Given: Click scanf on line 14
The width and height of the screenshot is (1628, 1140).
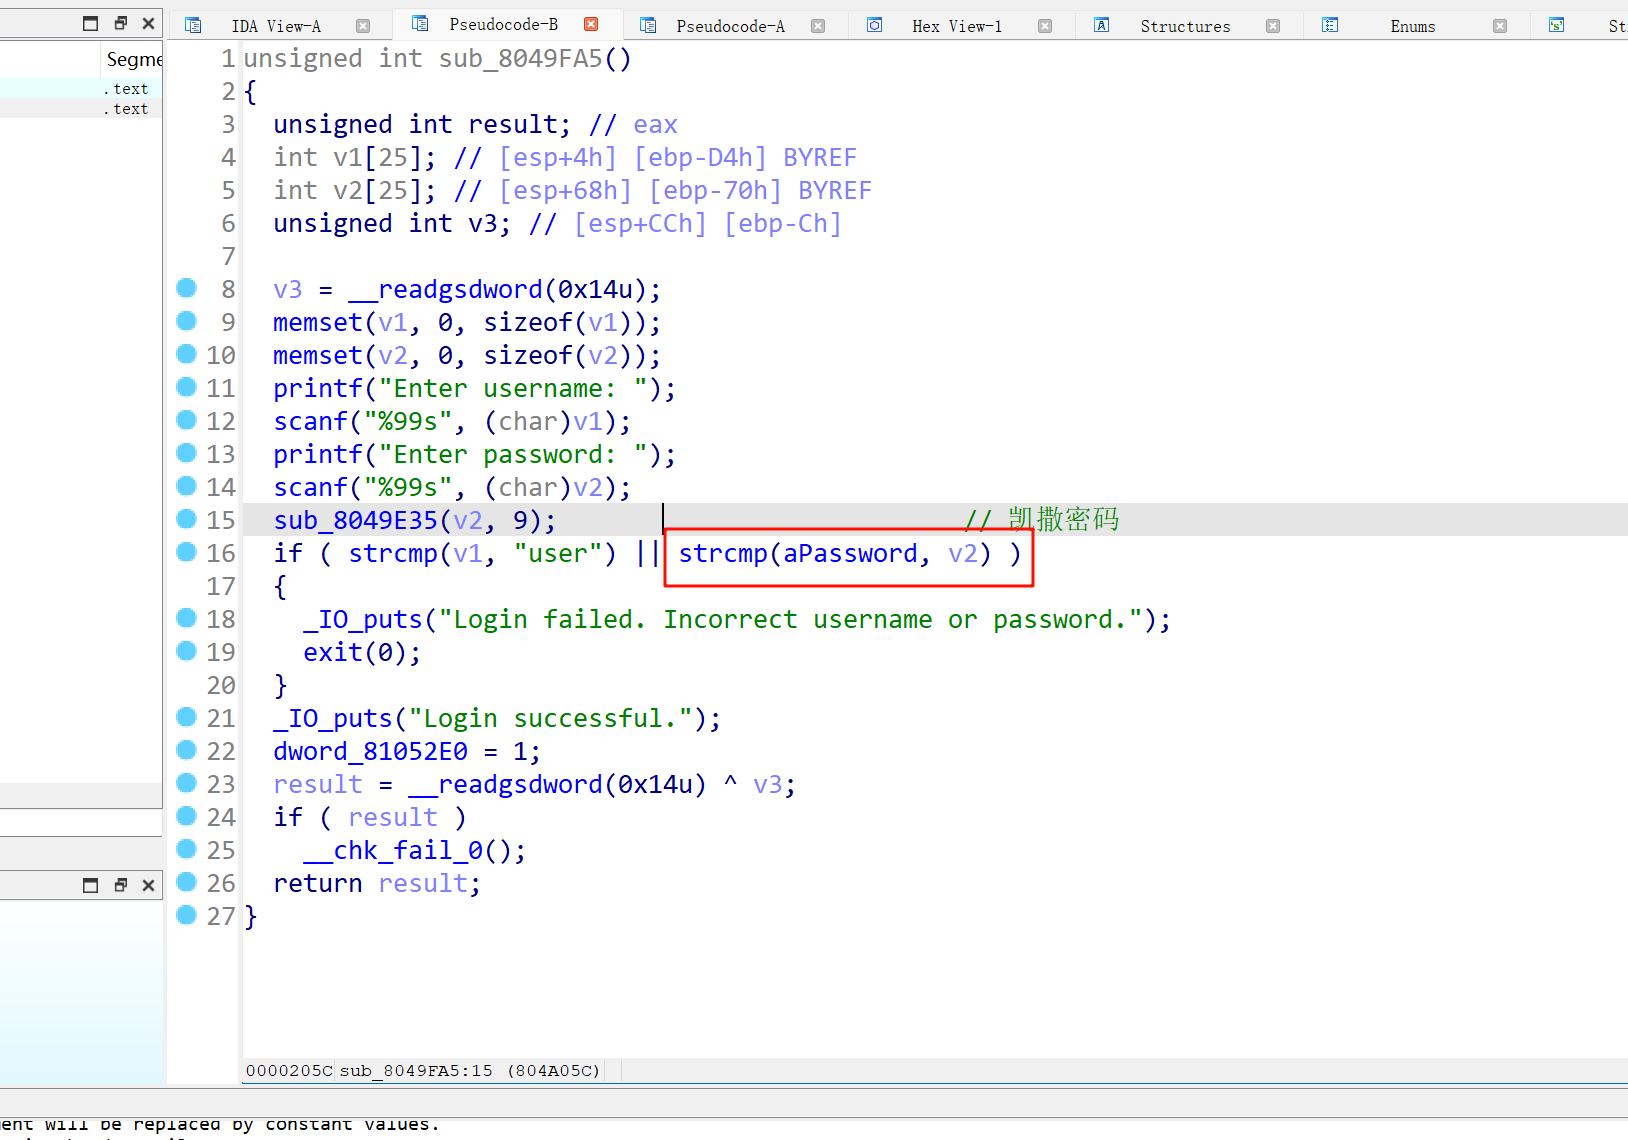Looking at the screenshot, I should click(311, 488).
